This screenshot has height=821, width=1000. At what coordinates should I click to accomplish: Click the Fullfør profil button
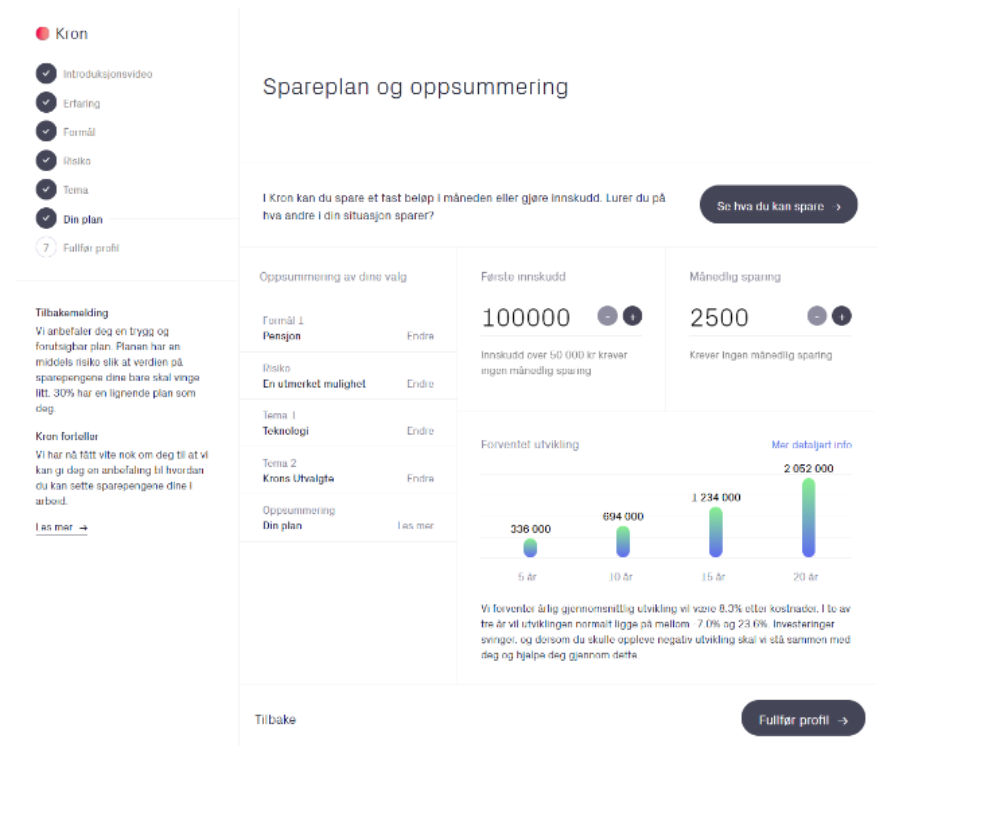pos(803,719)
